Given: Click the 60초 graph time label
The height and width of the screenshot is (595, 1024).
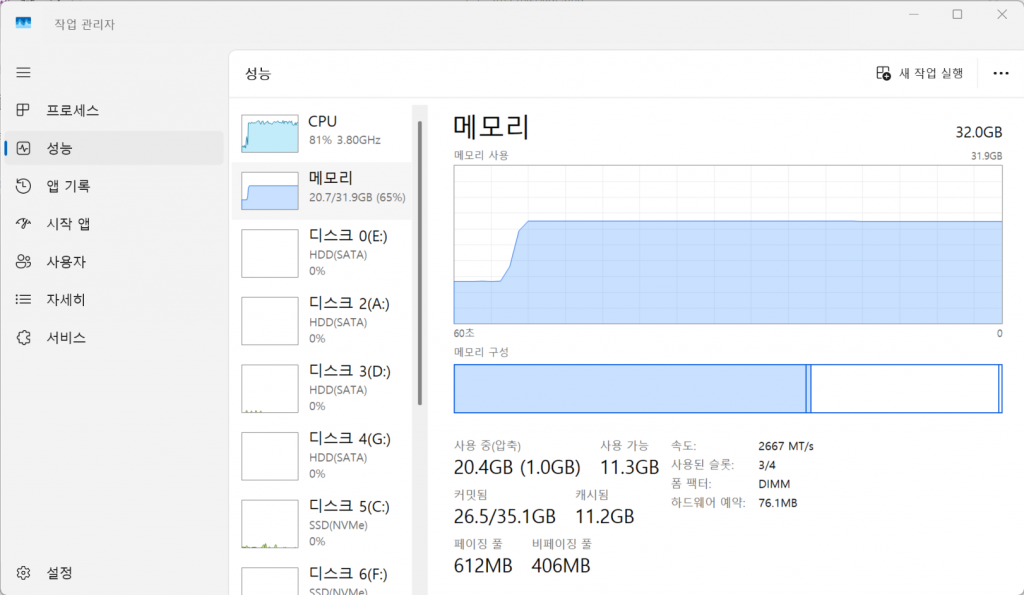Looking at the screenshot, I should (464, 333).
